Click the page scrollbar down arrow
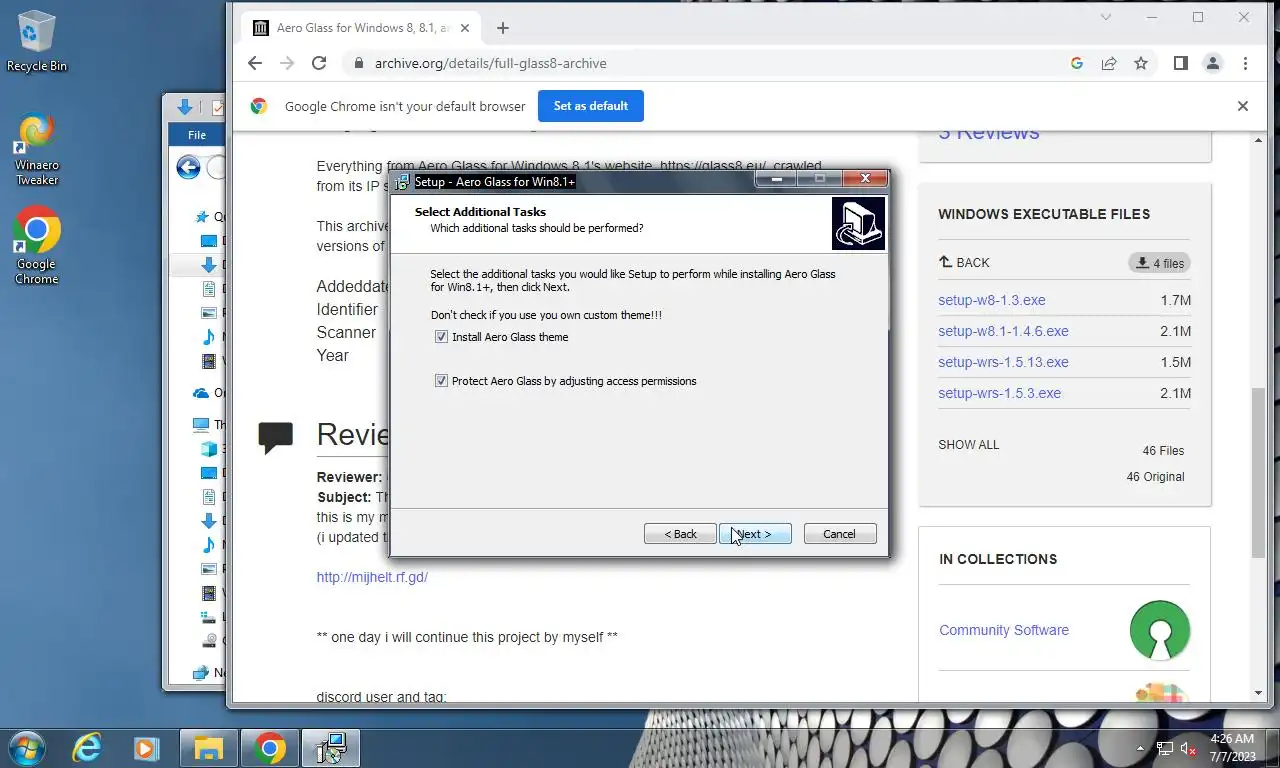This screenshot has height=768, width=1280. click(x=1259, y=693)
